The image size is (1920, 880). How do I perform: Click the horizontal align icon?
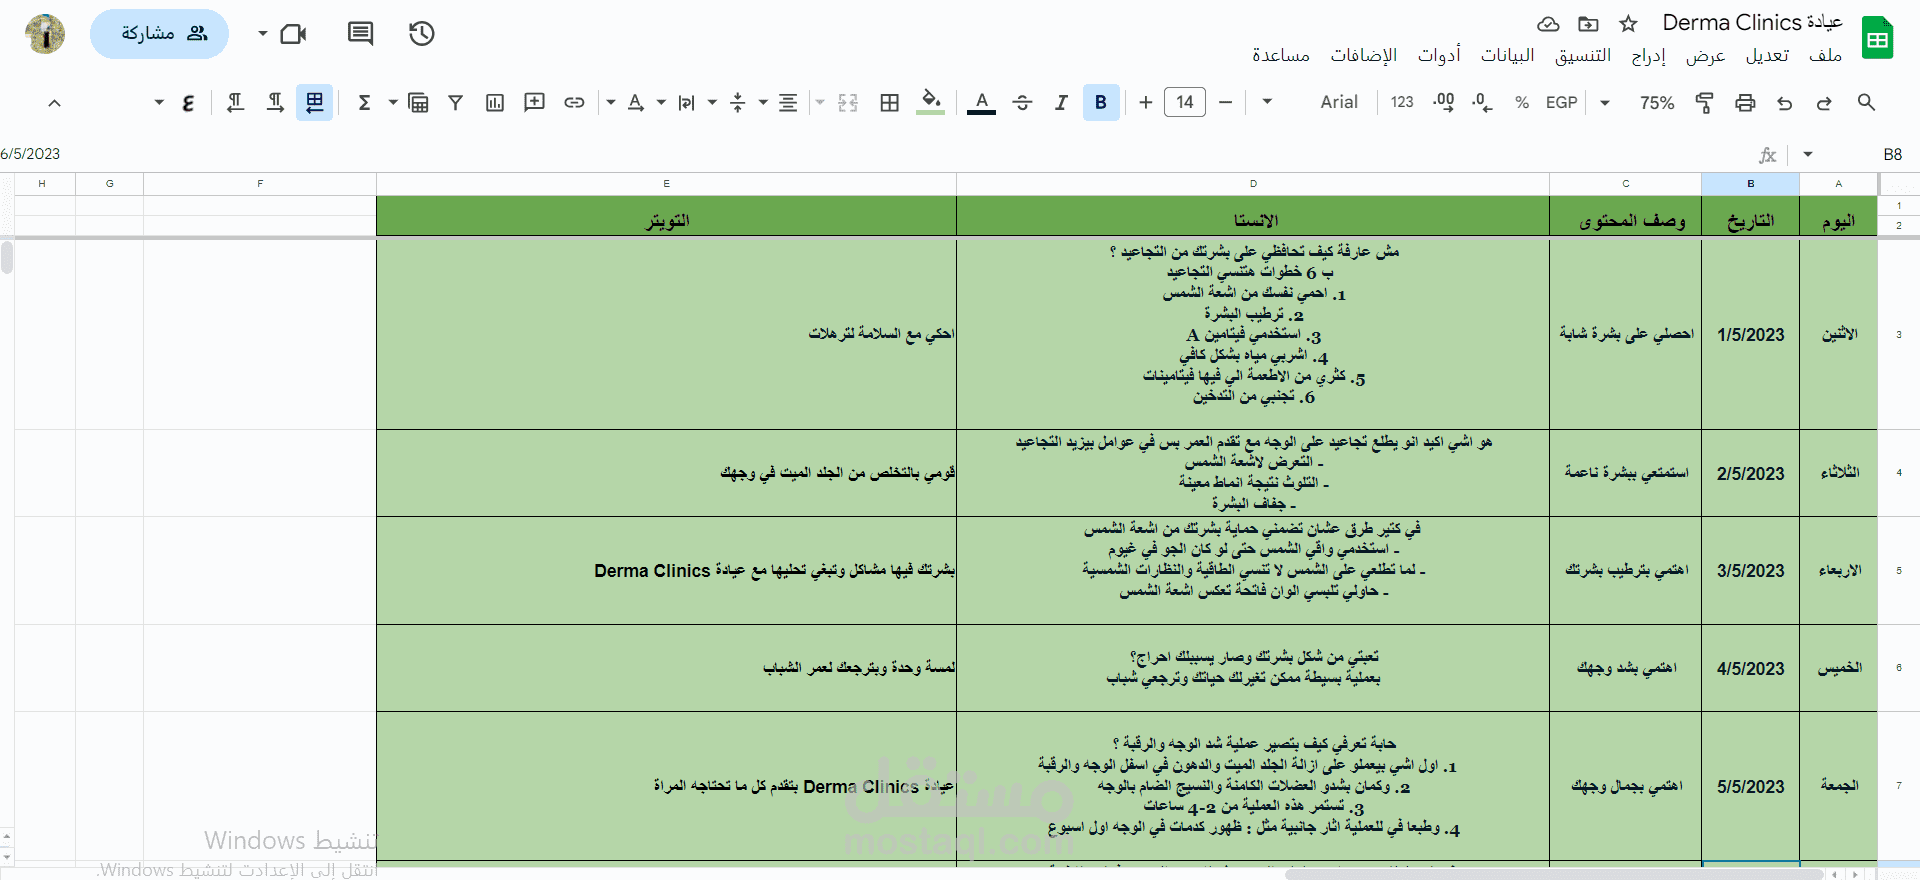788,102
